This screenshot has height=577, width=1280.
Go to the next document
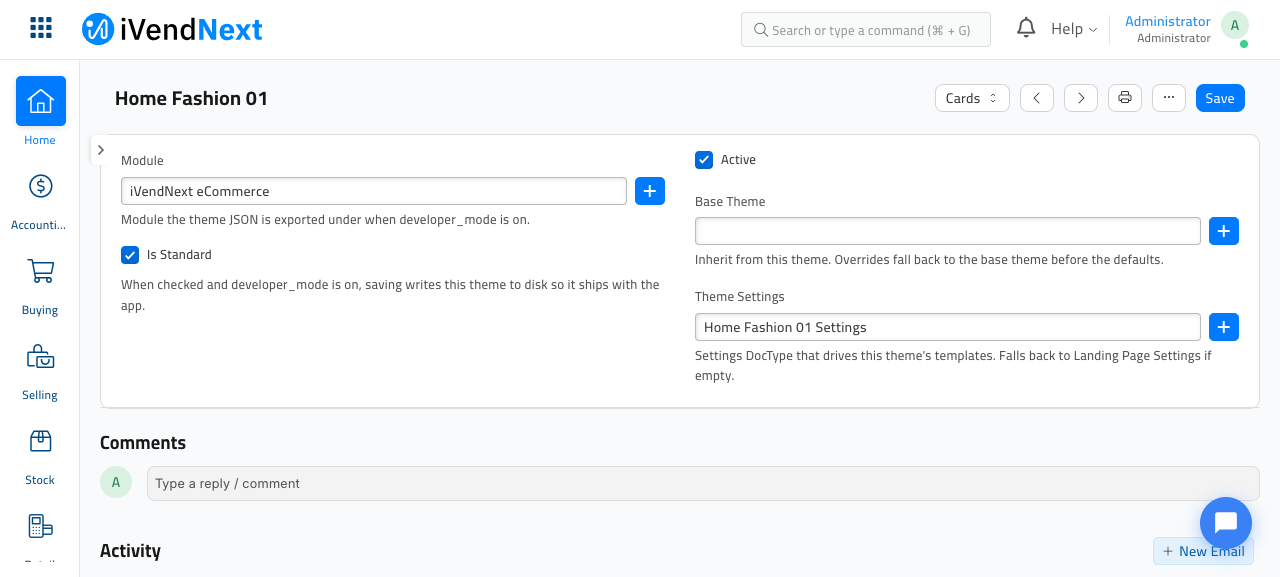coord(1081,98)
